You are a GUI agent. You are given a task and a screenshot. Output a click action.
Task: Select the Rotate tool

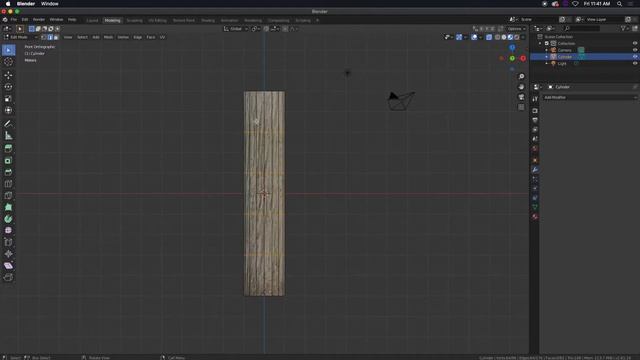pyautogui.click(x=9, y=87)
